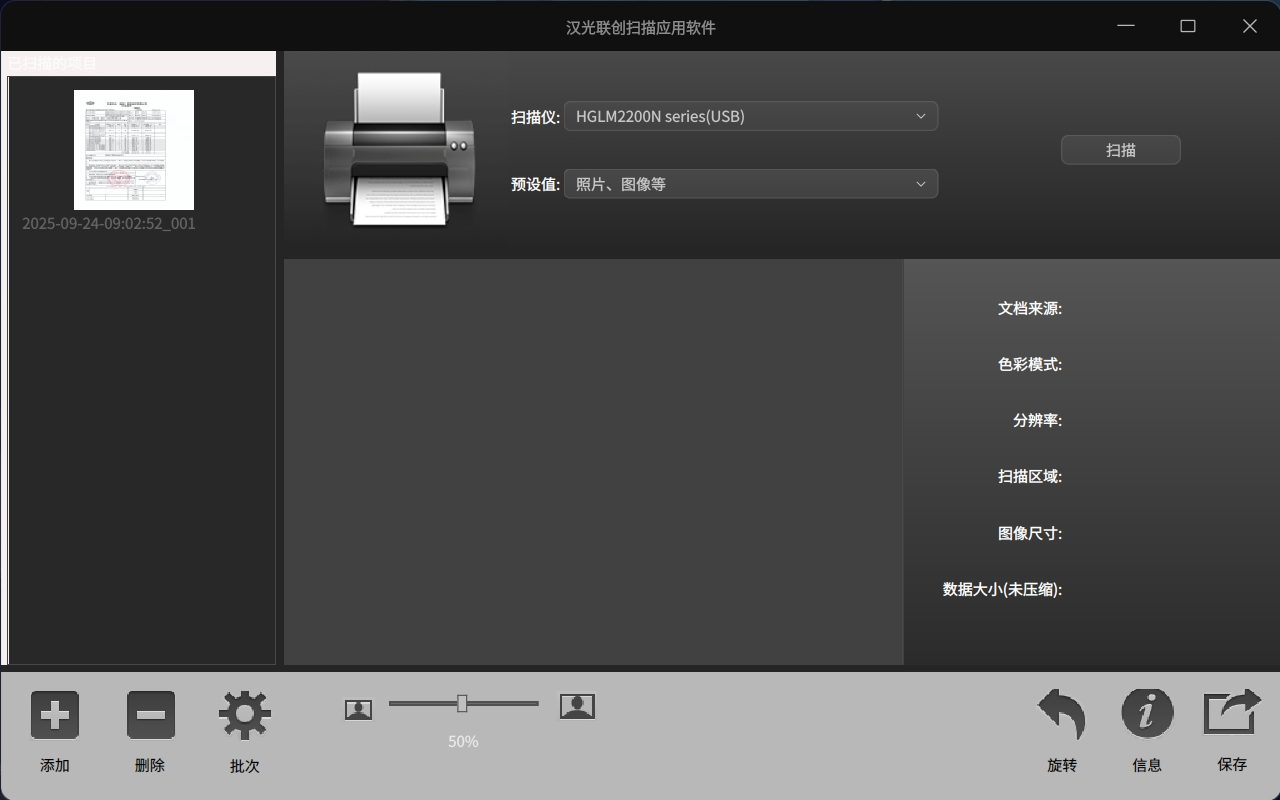Screen dimensions: 1280x800
Task: Click the empty scan preview area
Action: (593, 461)
